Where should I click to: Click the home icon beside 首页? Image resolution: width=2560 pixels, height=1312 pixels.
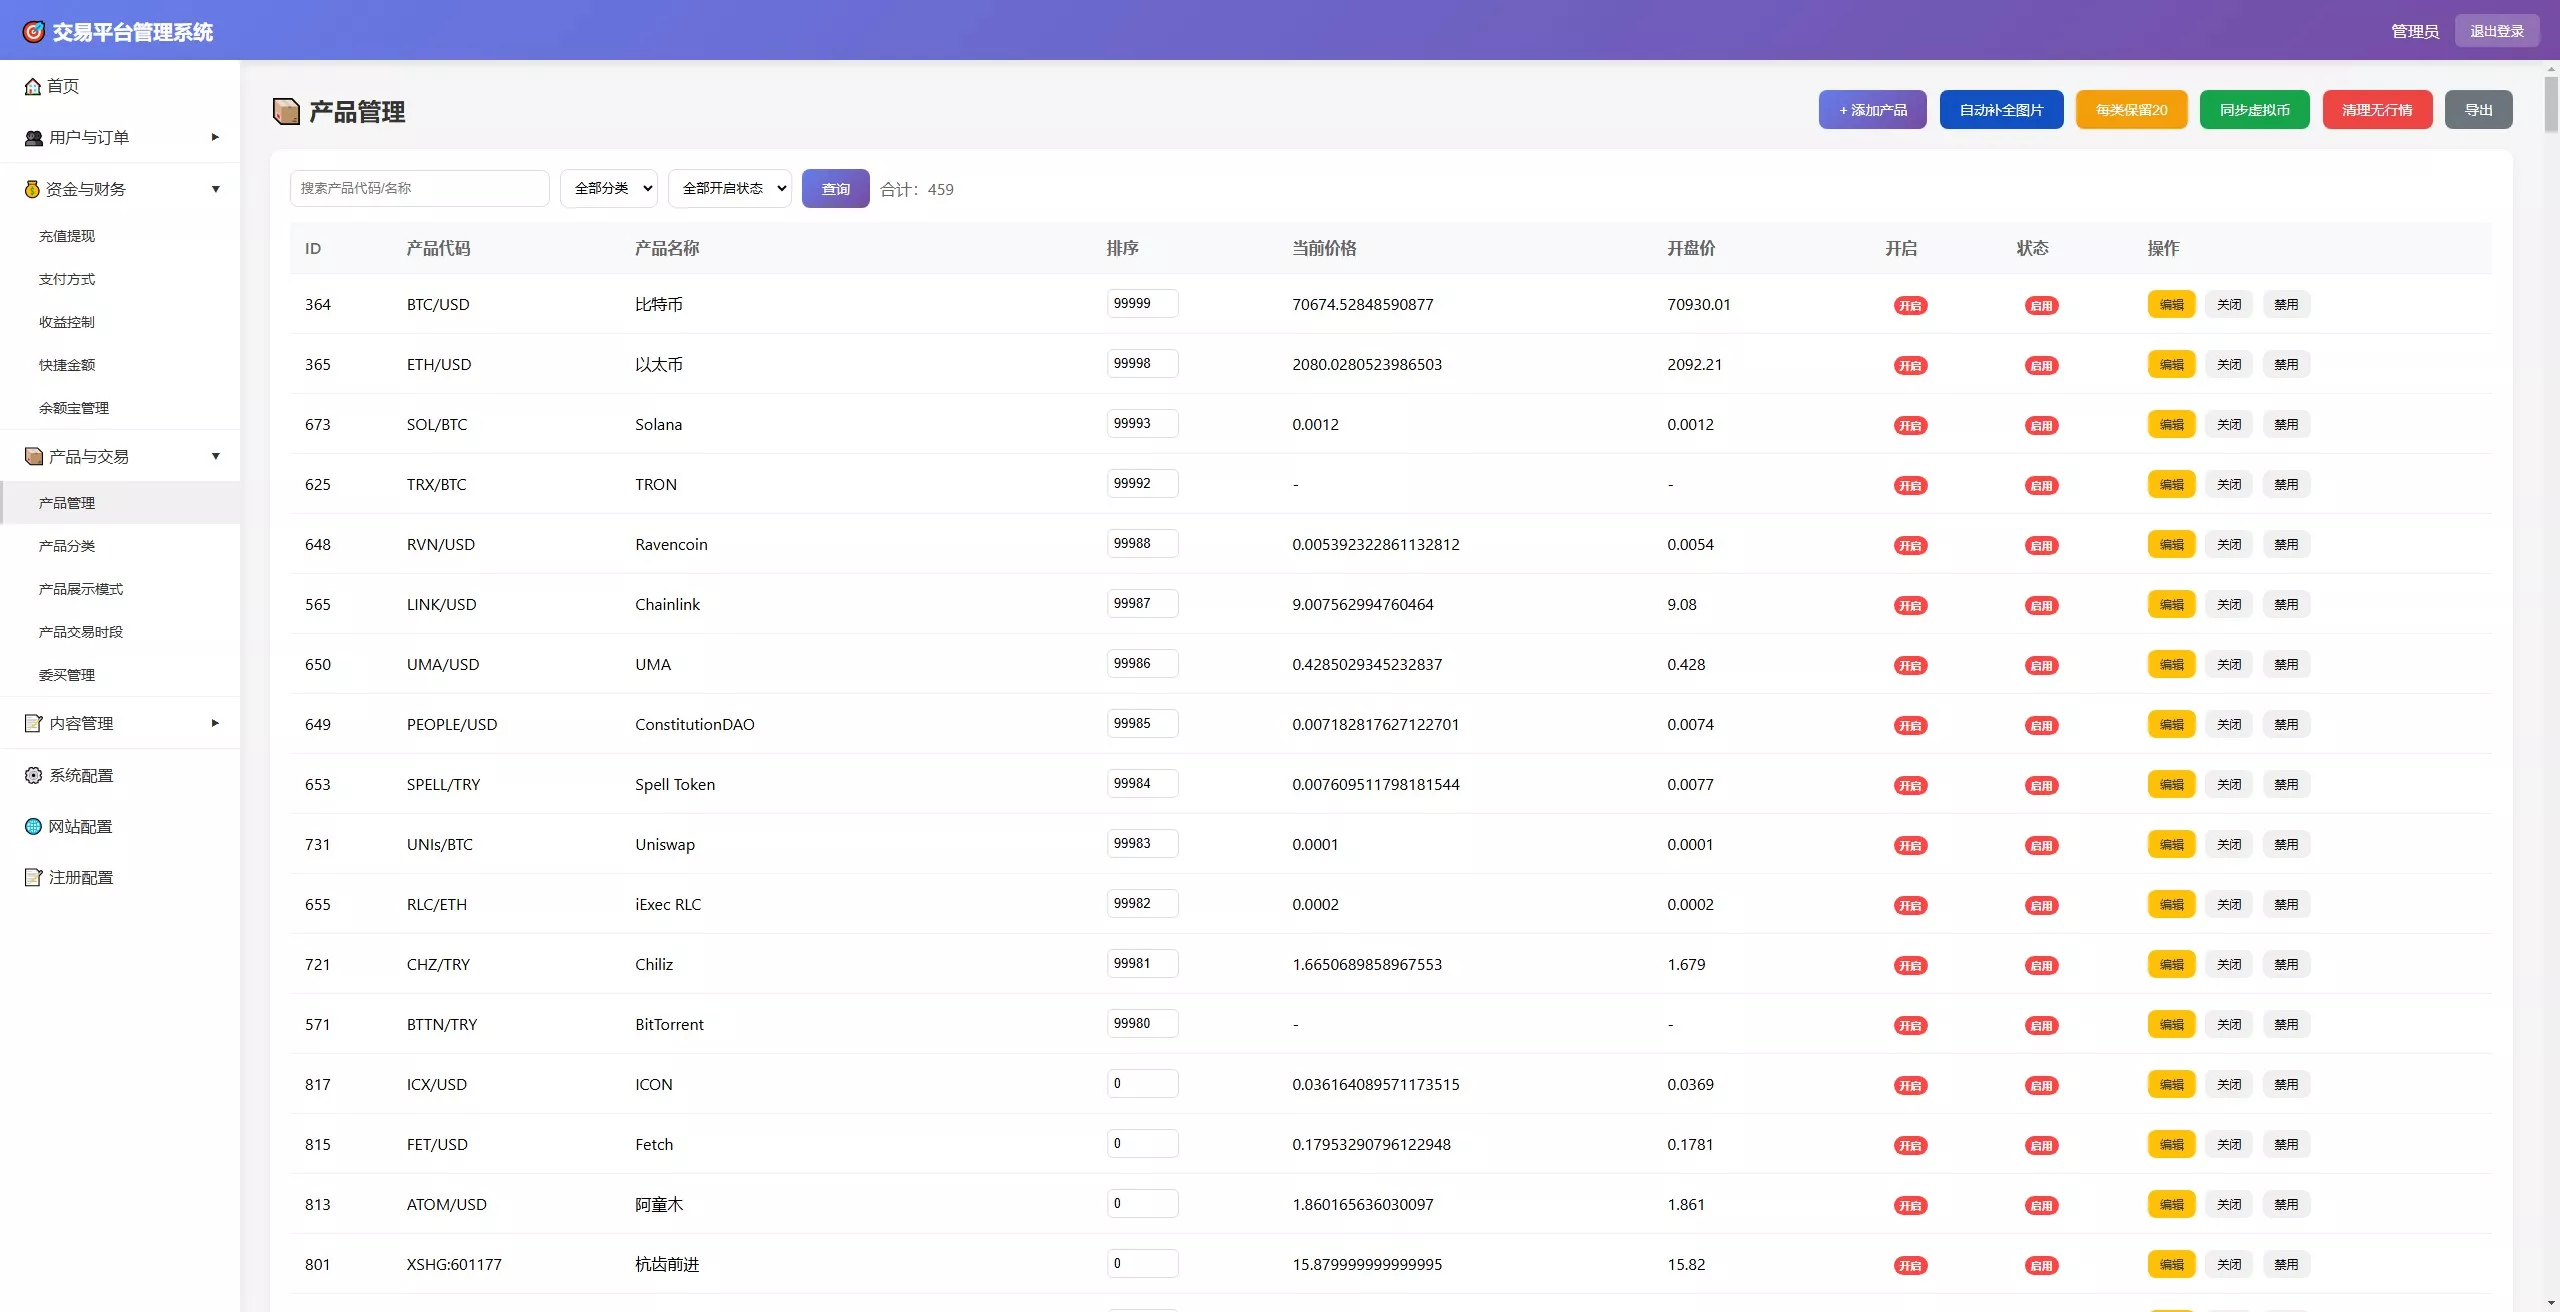(33, 87)
